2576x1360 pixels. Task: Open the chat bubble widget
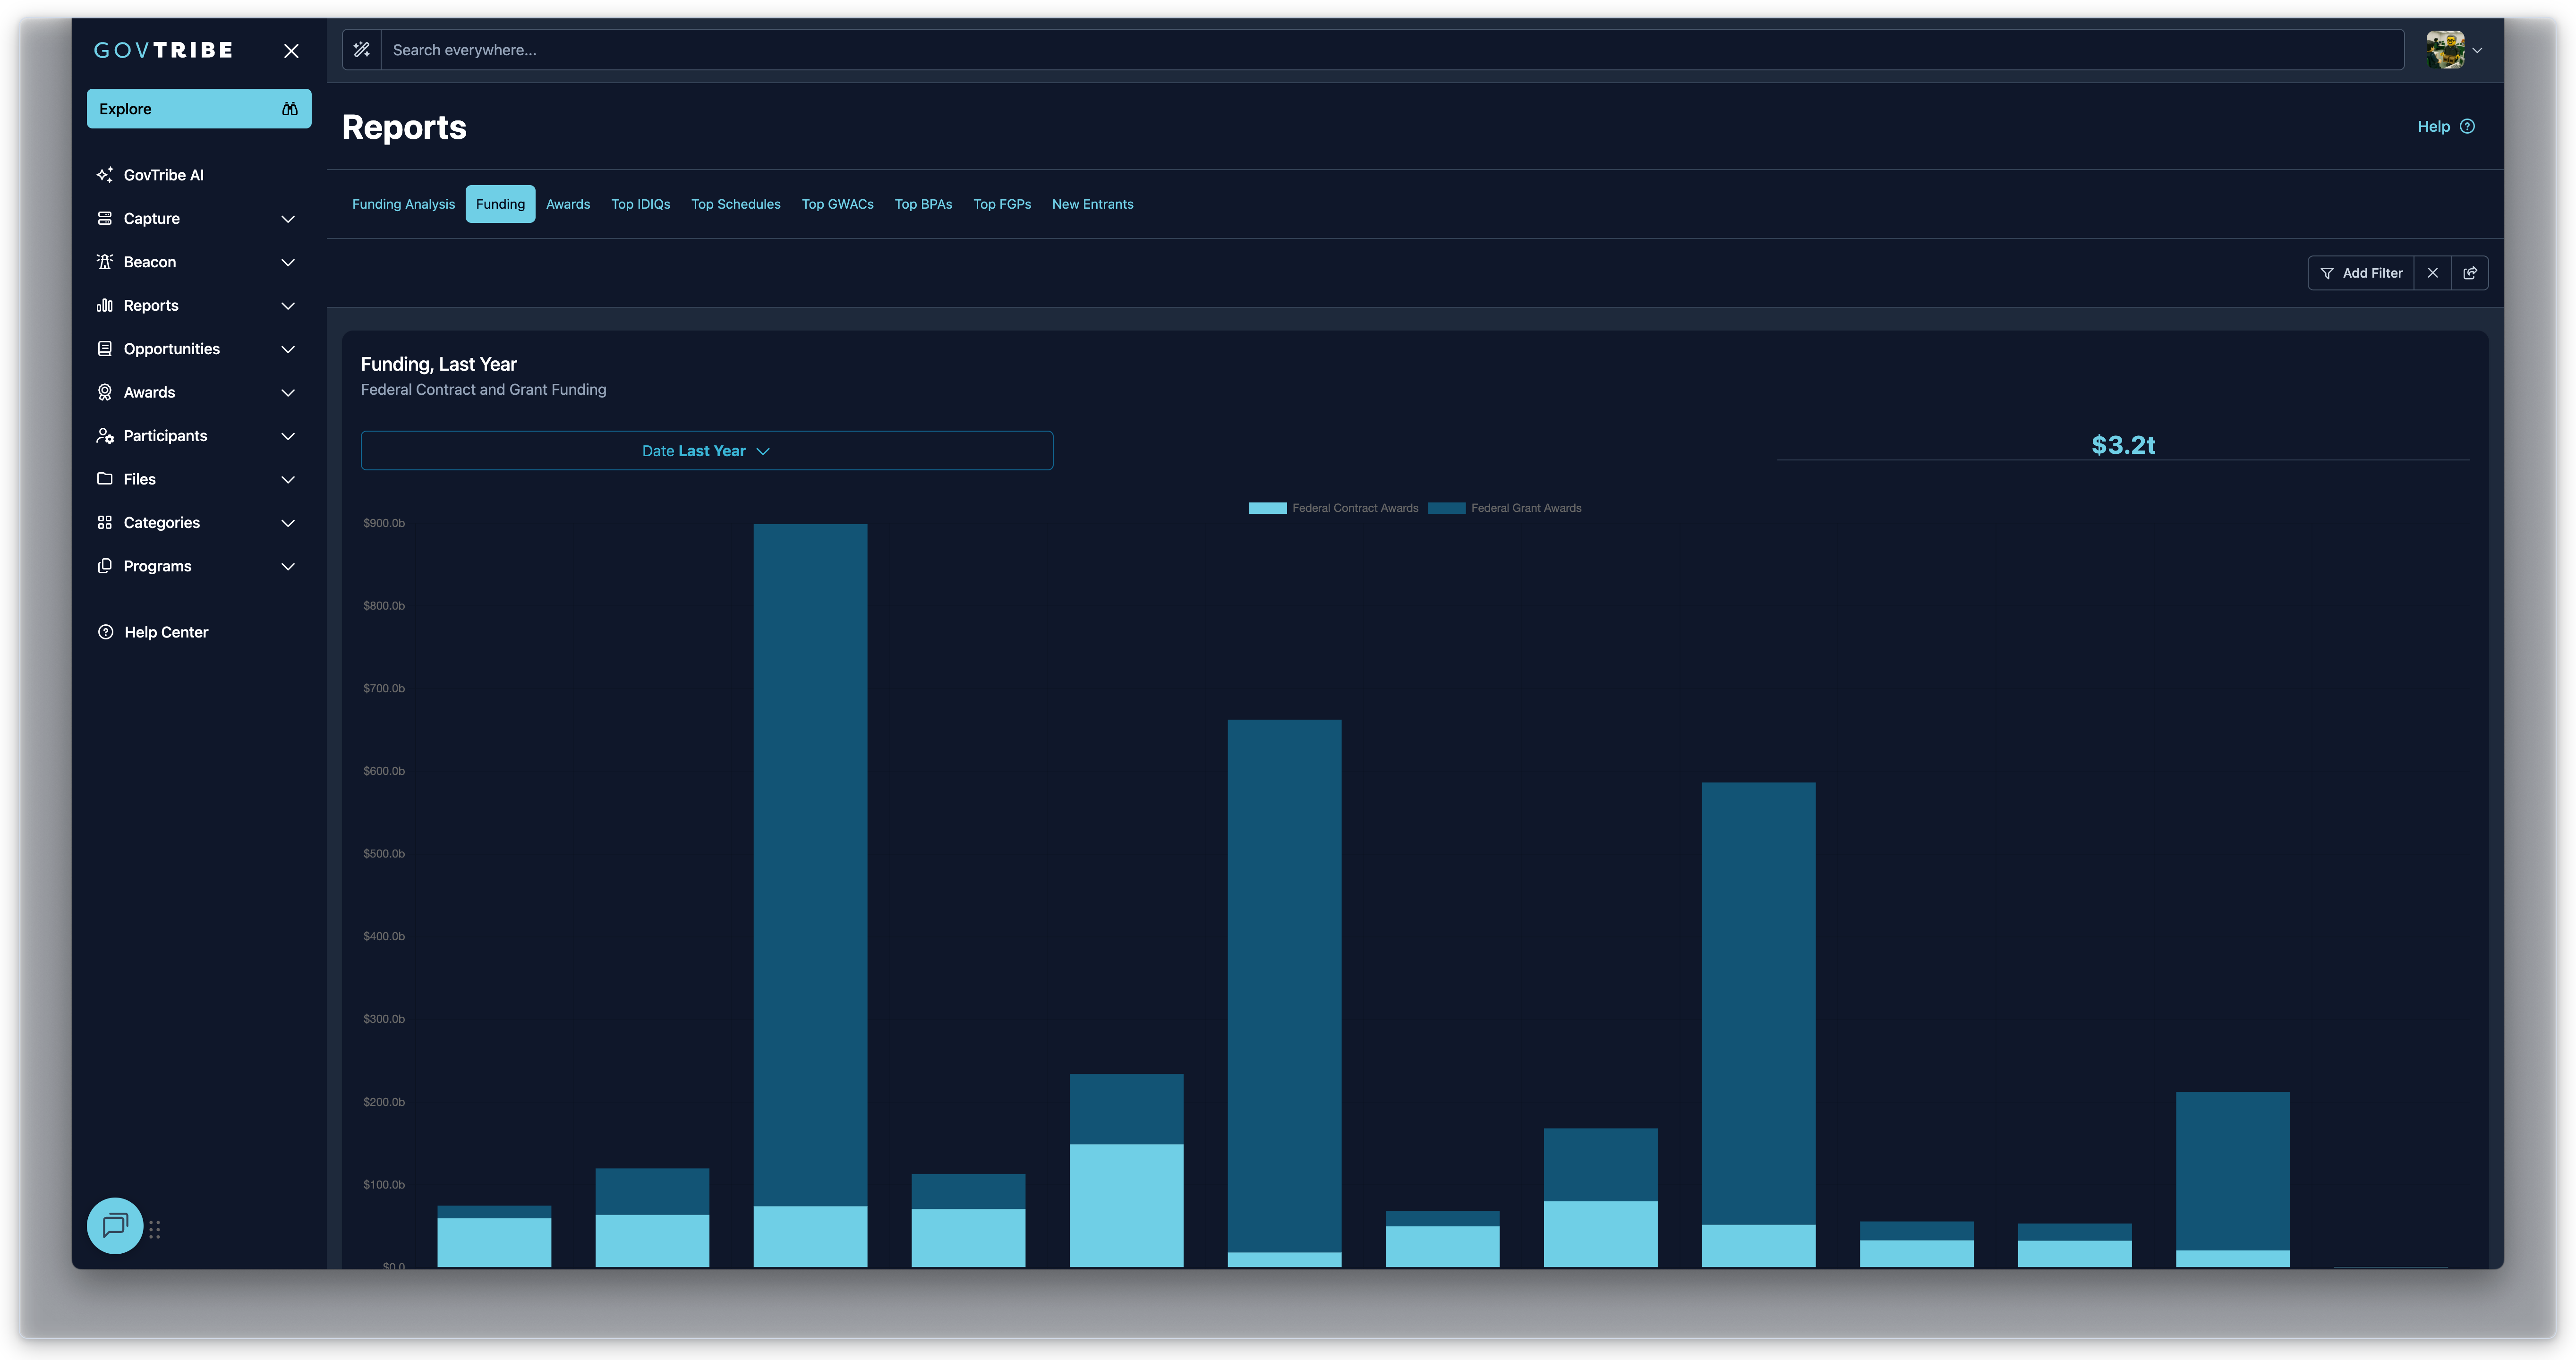[x=115, y=1226]
